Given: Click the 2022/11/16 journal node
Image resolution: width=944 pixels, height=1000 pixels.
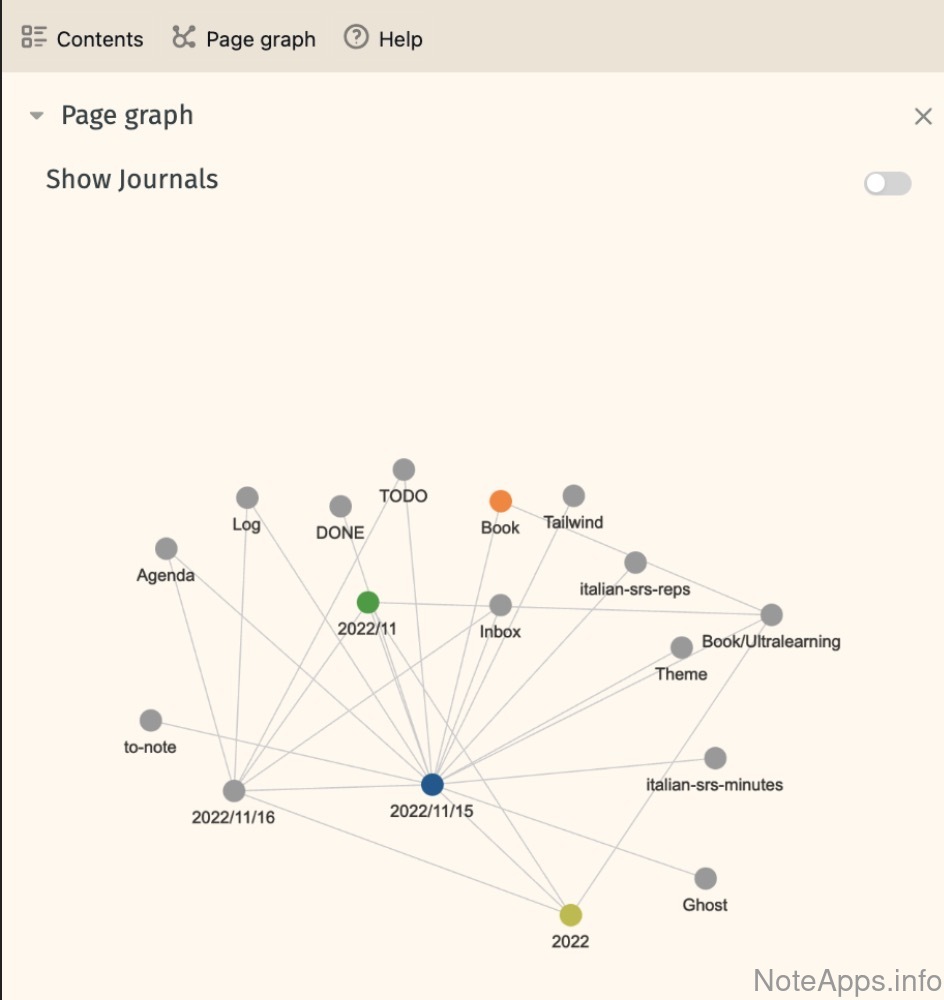Looking at the screenshot, I should (x=234, y=791).
